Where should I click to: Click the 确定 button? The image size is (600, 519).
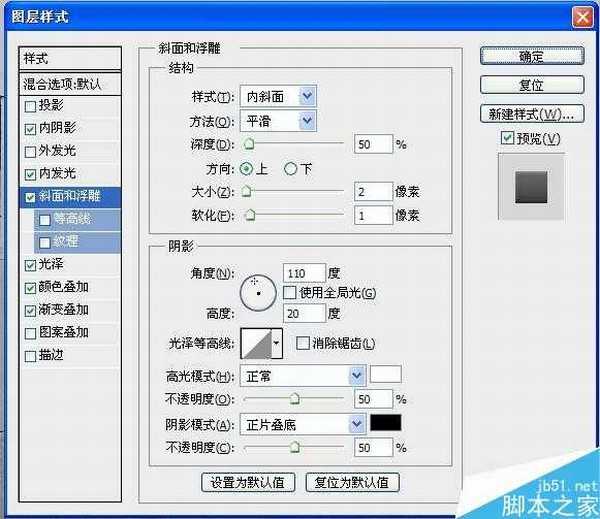pyautogui.click(x=518, y=57)
